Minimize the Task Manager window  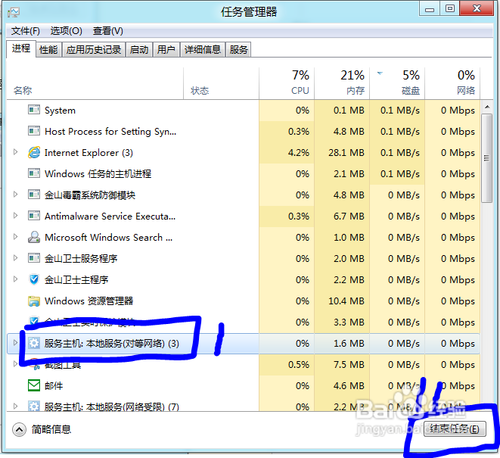(x=430, y=9)
